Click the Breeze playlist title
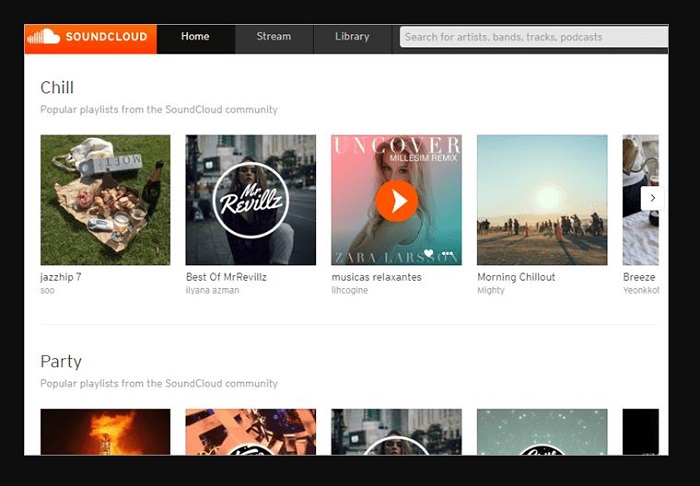This screenshot has width=700, height=486. point(639,277)
